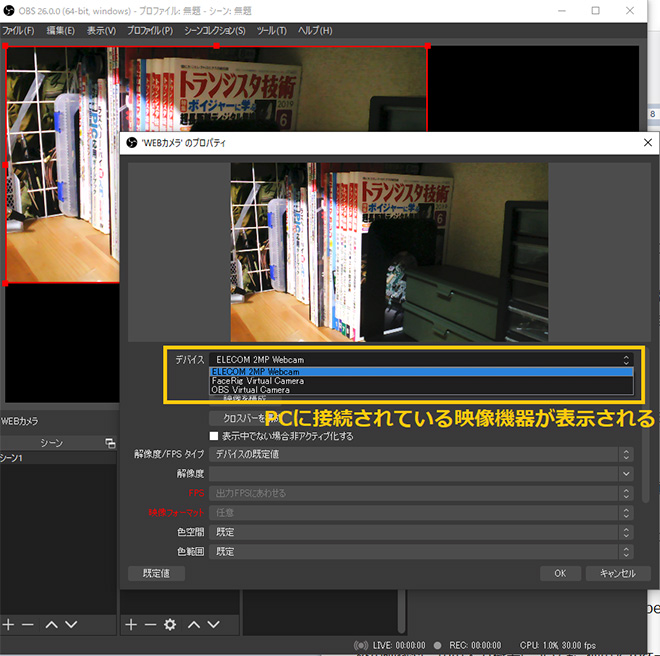Open the 色範囲 dropdown
Viewport: 660px width, 656px height.
[421, 552]
